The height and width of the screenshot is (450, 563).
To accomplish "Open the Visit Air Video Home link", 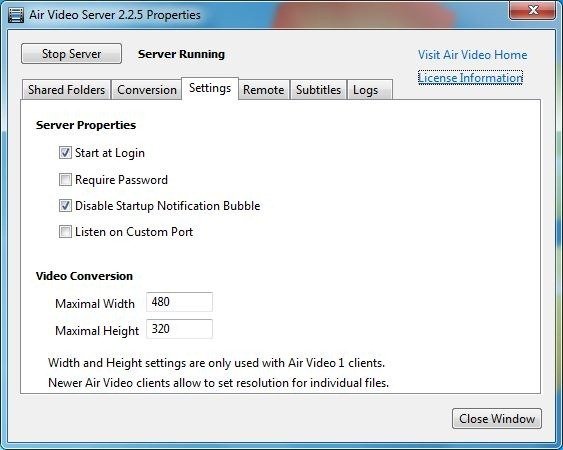I will click(x=473, y=55).
